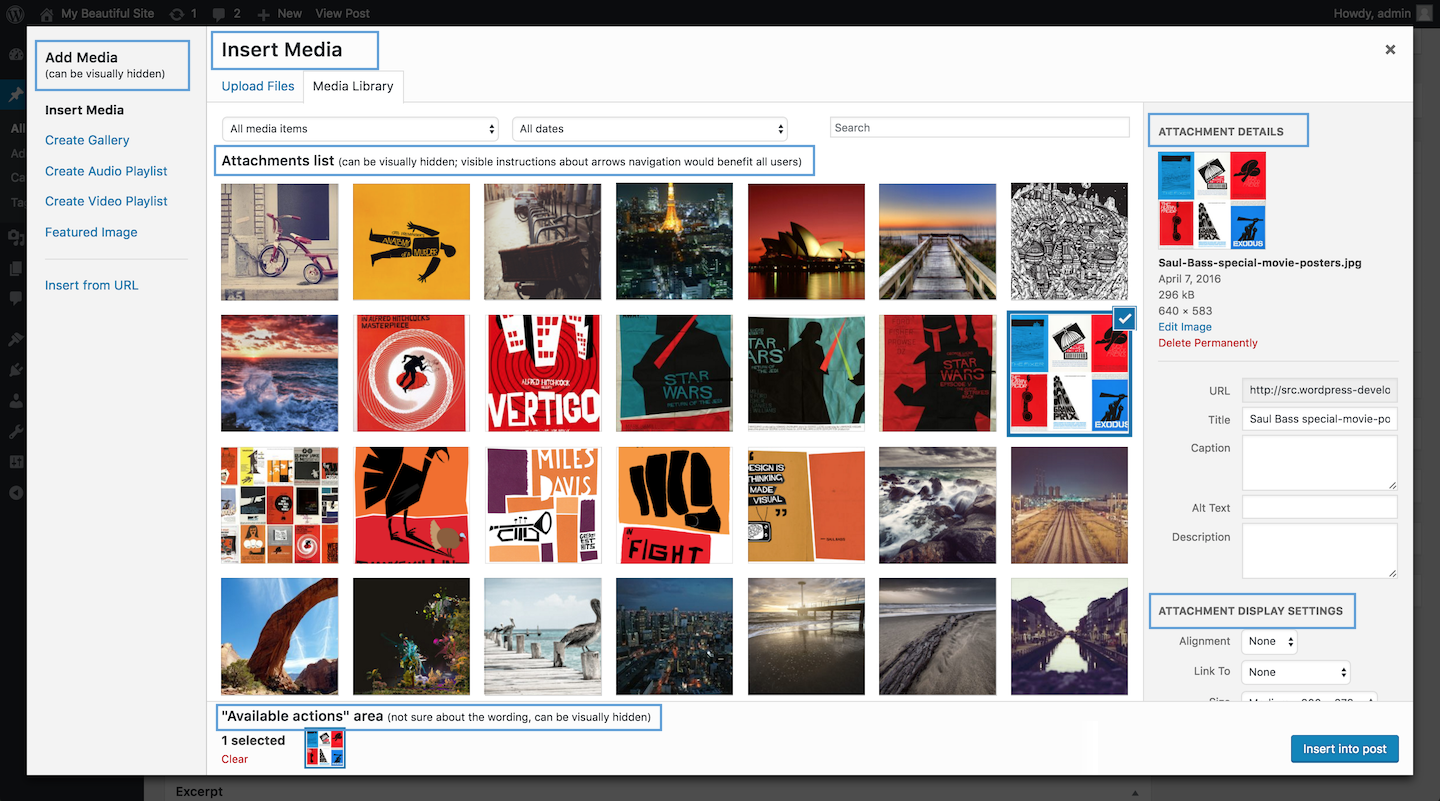
Task: Collapse the Excerpt panel arrow
Action: [1136, 792]
